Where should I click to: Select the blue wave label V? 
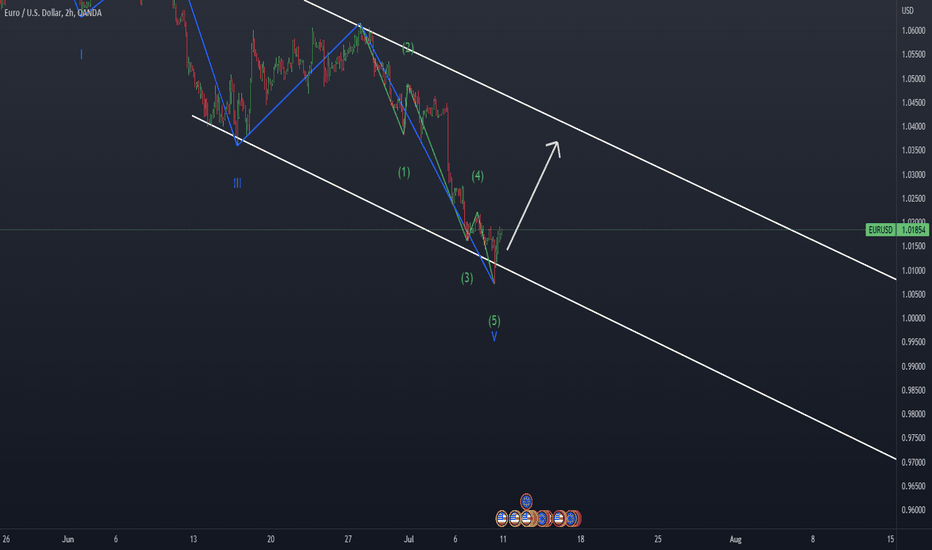tap(494, 337)
